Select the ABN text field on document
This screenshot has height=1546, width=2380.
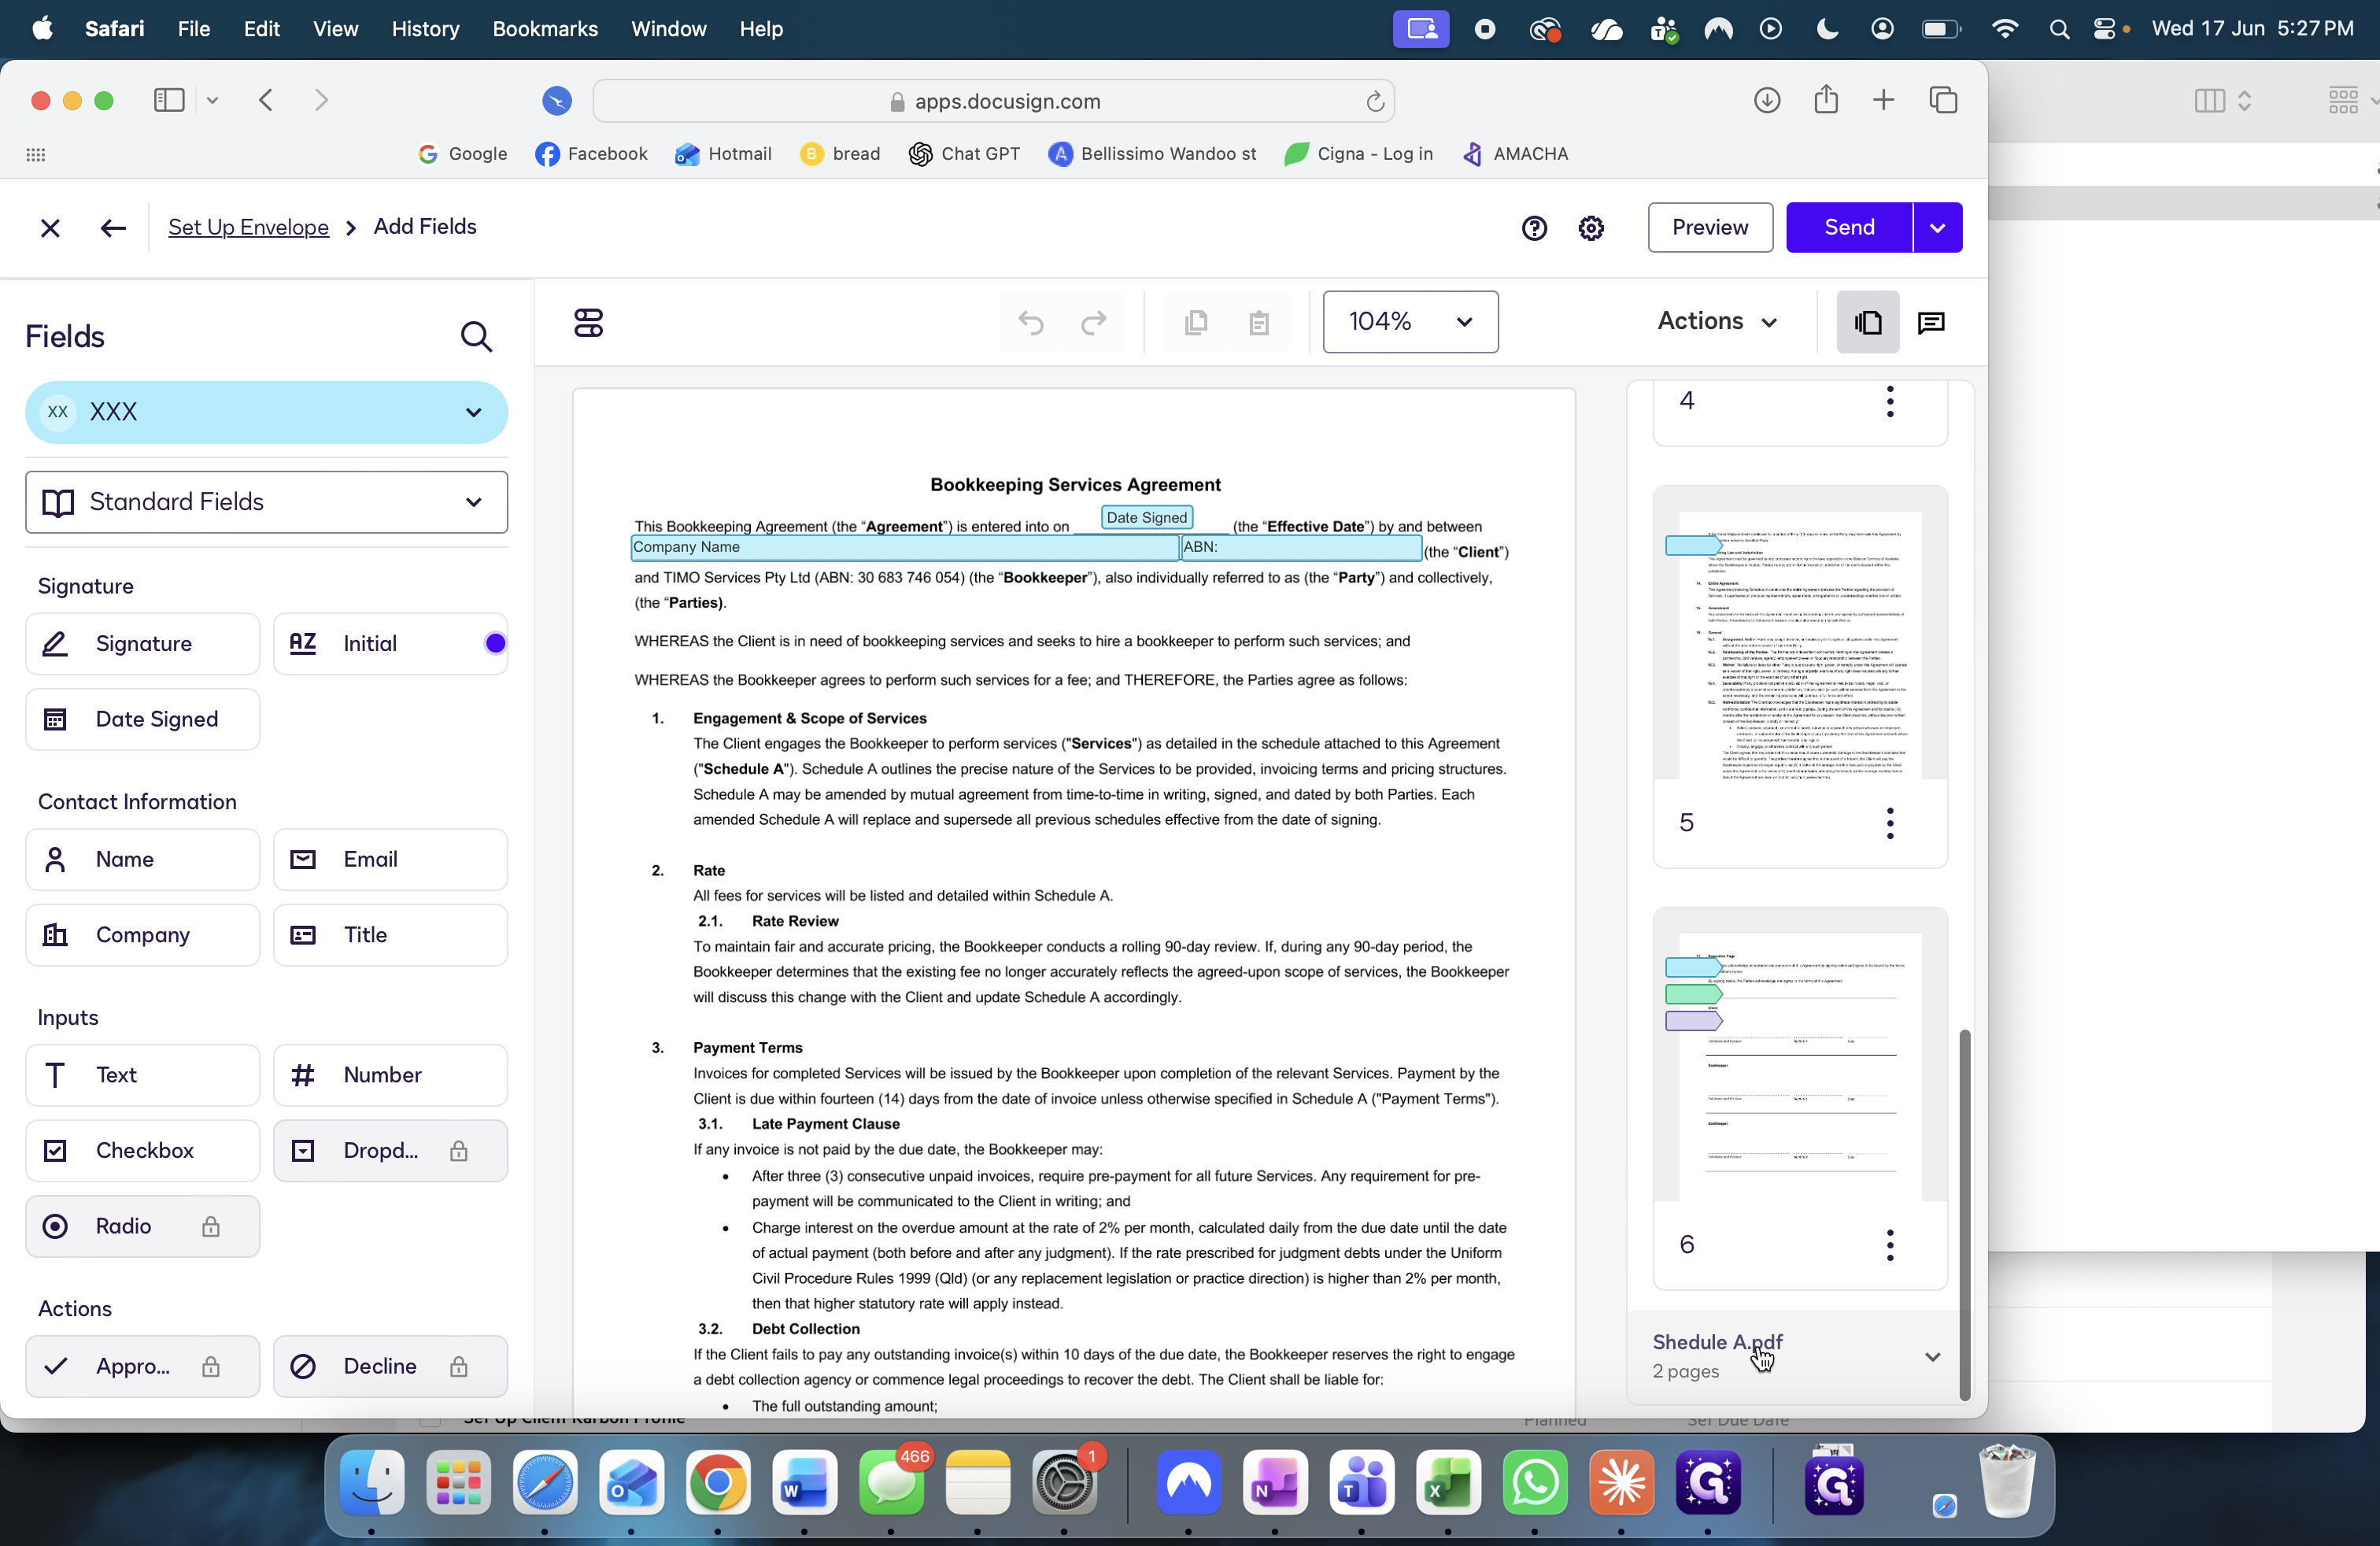pos(1301,547)
